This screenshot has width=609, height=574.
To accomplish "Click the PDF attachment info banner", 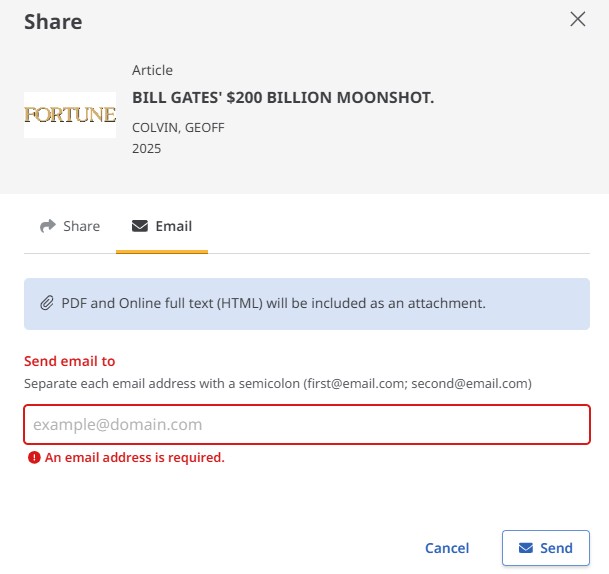I will click(307, 304).
